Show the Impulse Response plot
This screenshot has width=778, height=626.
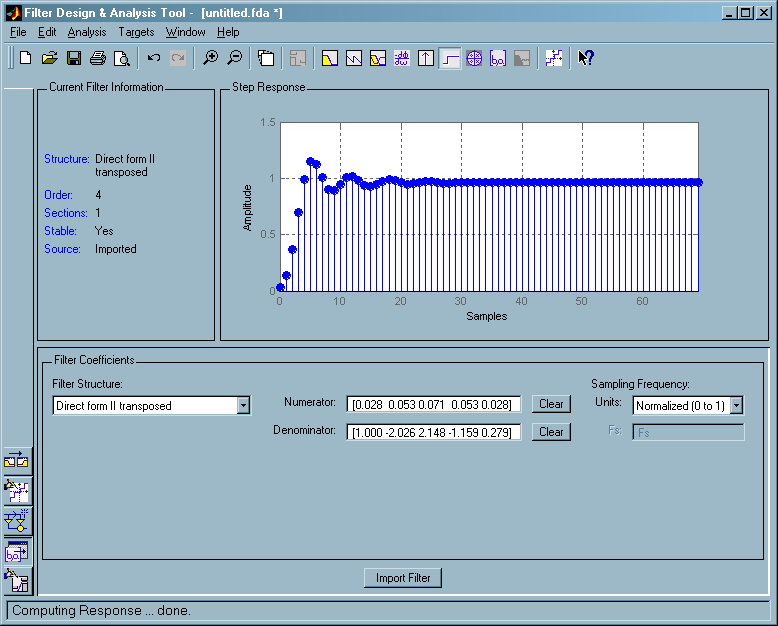426,58
